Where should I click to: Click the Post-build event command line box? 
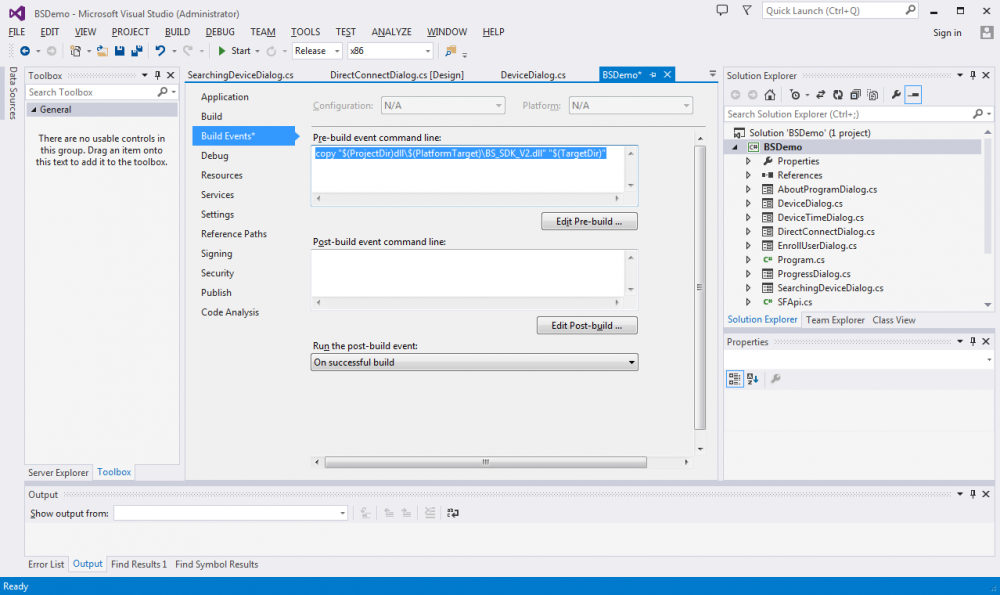point(468,272)
